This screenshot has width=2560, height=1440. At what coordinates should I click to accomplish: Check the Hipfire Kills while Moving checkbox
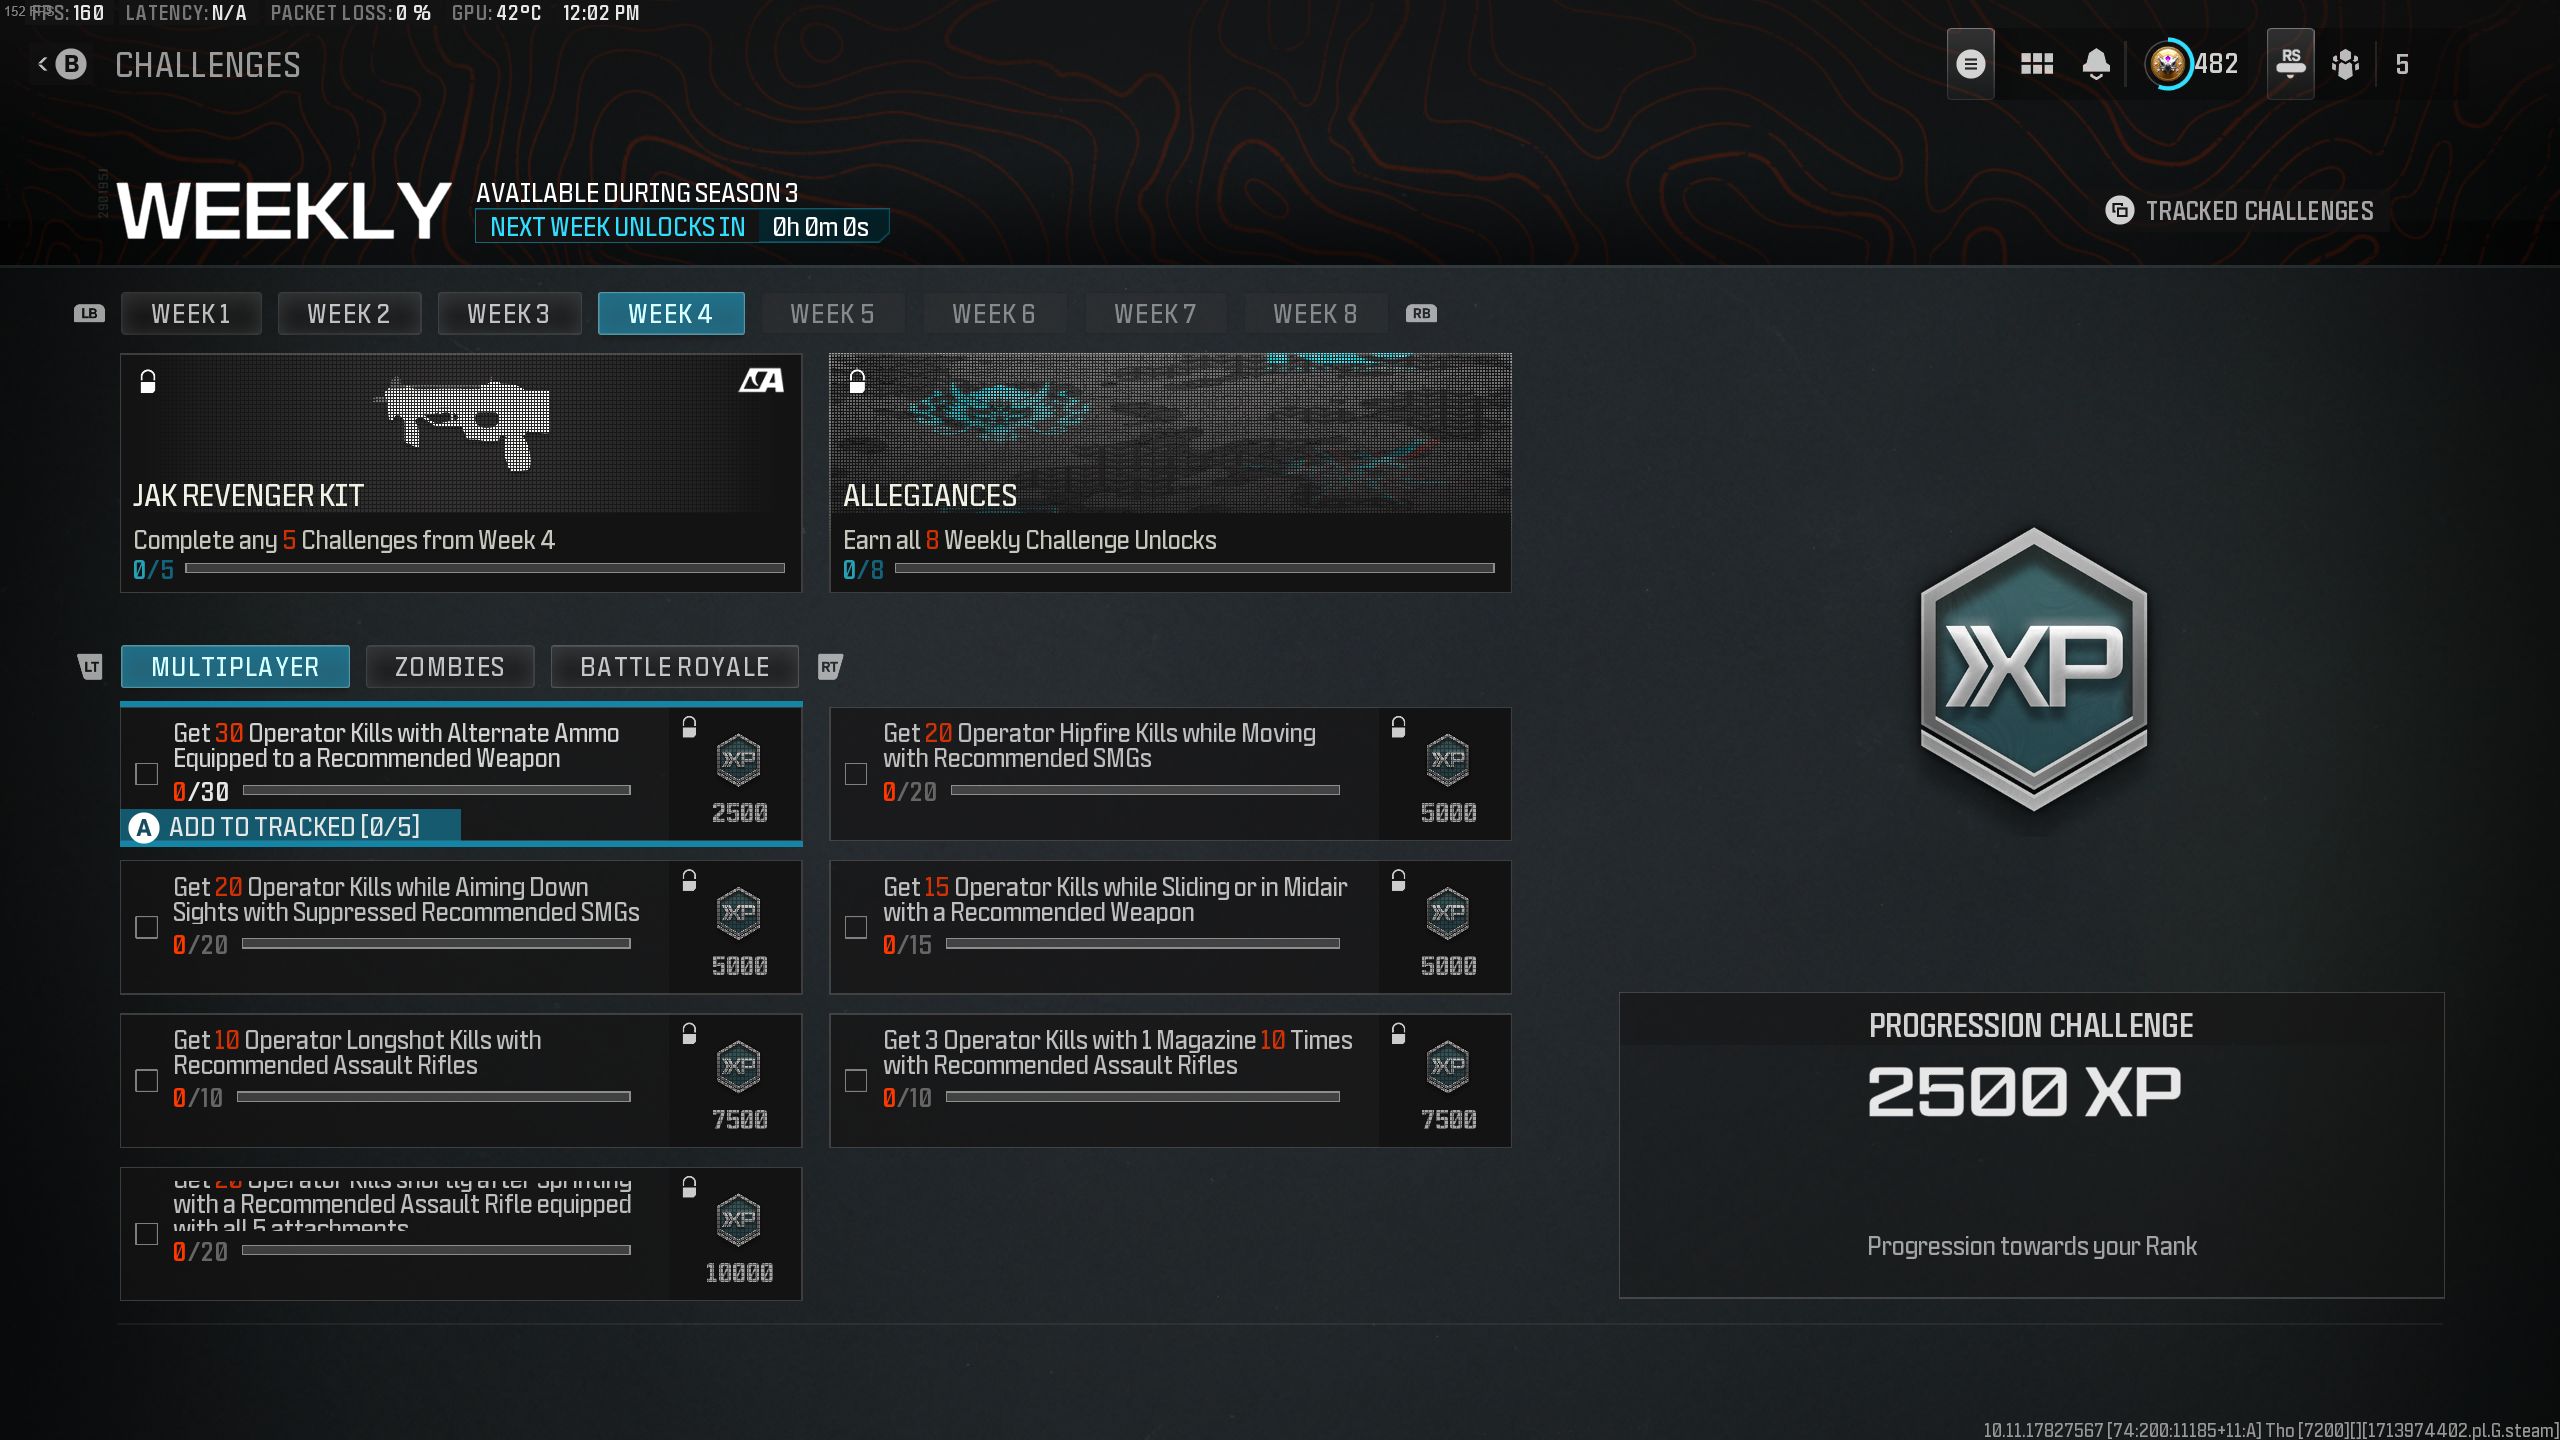point(856,774)
